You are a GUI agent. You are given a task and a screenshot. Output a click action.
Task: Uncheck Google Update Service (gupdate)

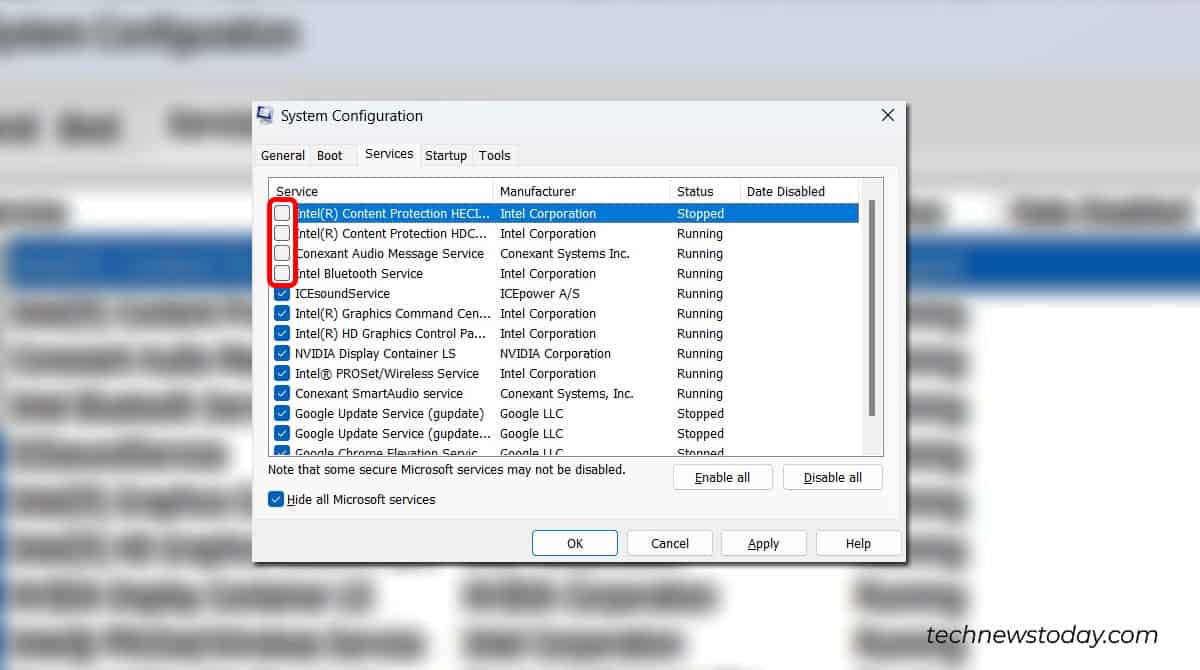click(281, 413)
